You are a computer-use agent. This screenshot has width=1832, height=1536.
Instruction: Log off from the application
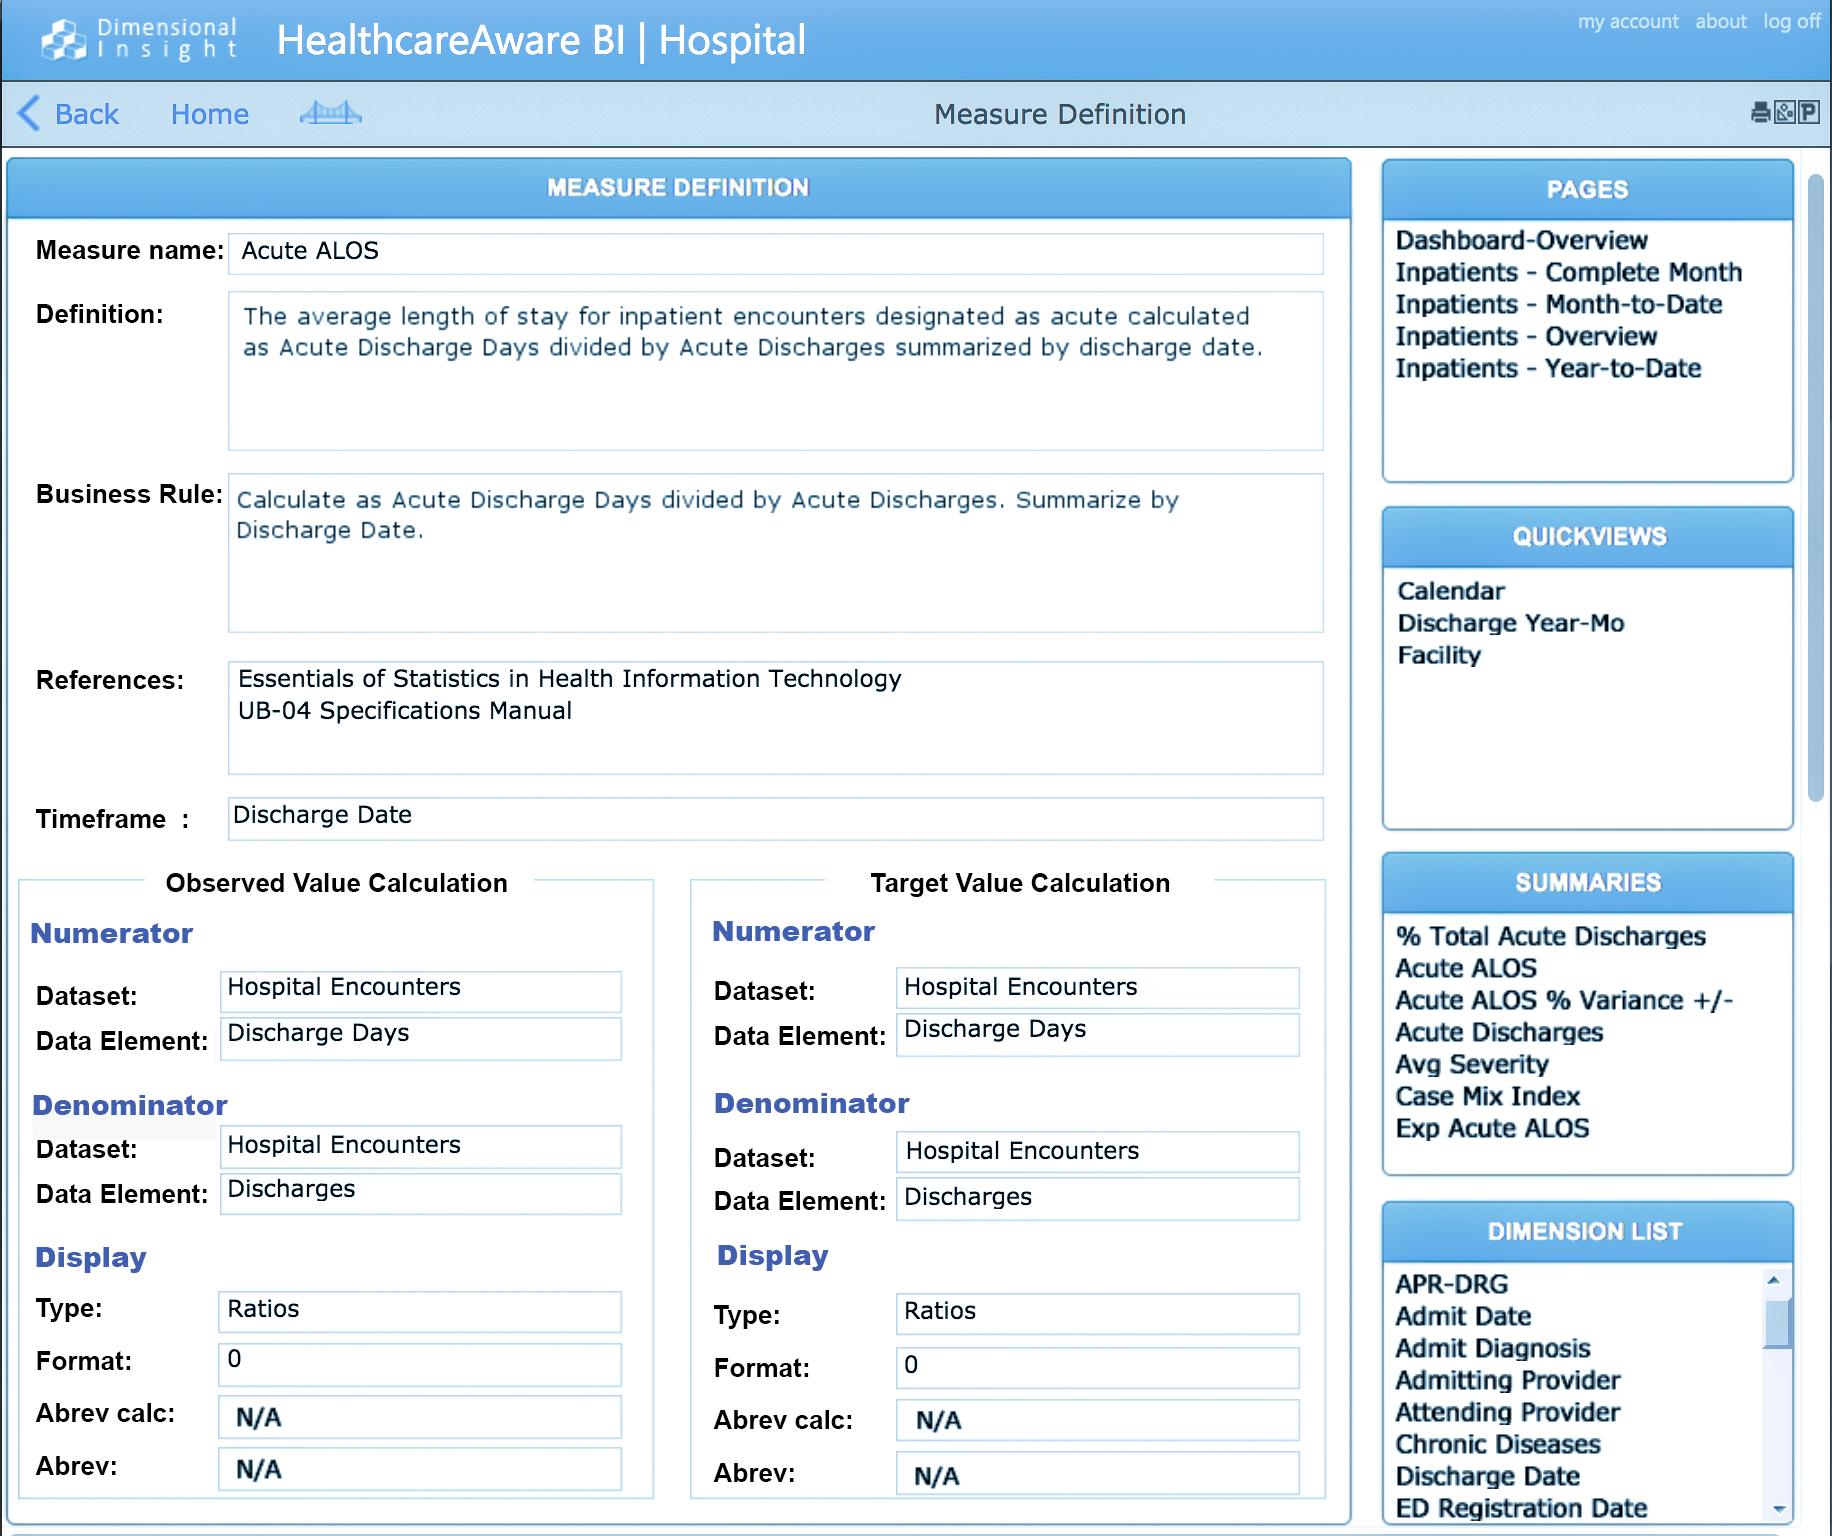tap(1791, 22)
